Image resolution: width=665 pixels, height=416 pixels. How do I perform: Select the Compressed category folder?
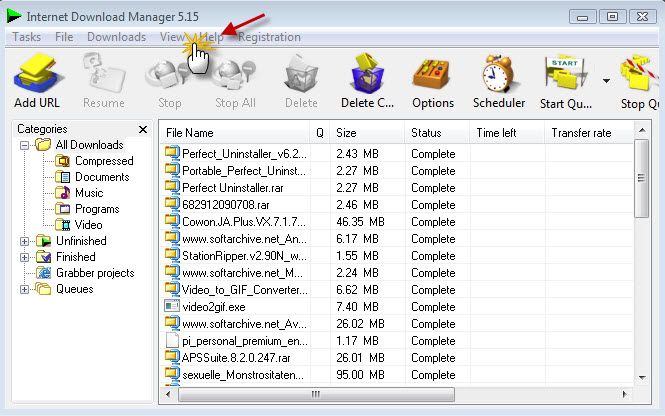point(104,161)
